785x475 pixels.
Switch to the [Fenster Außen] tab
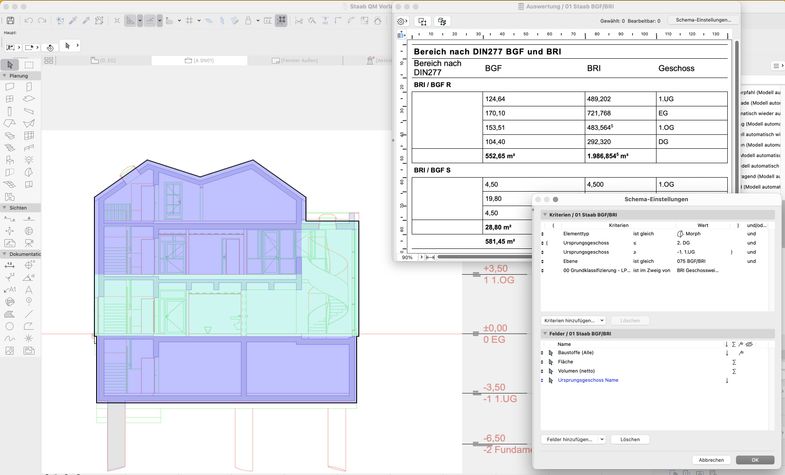pos(297,60)
